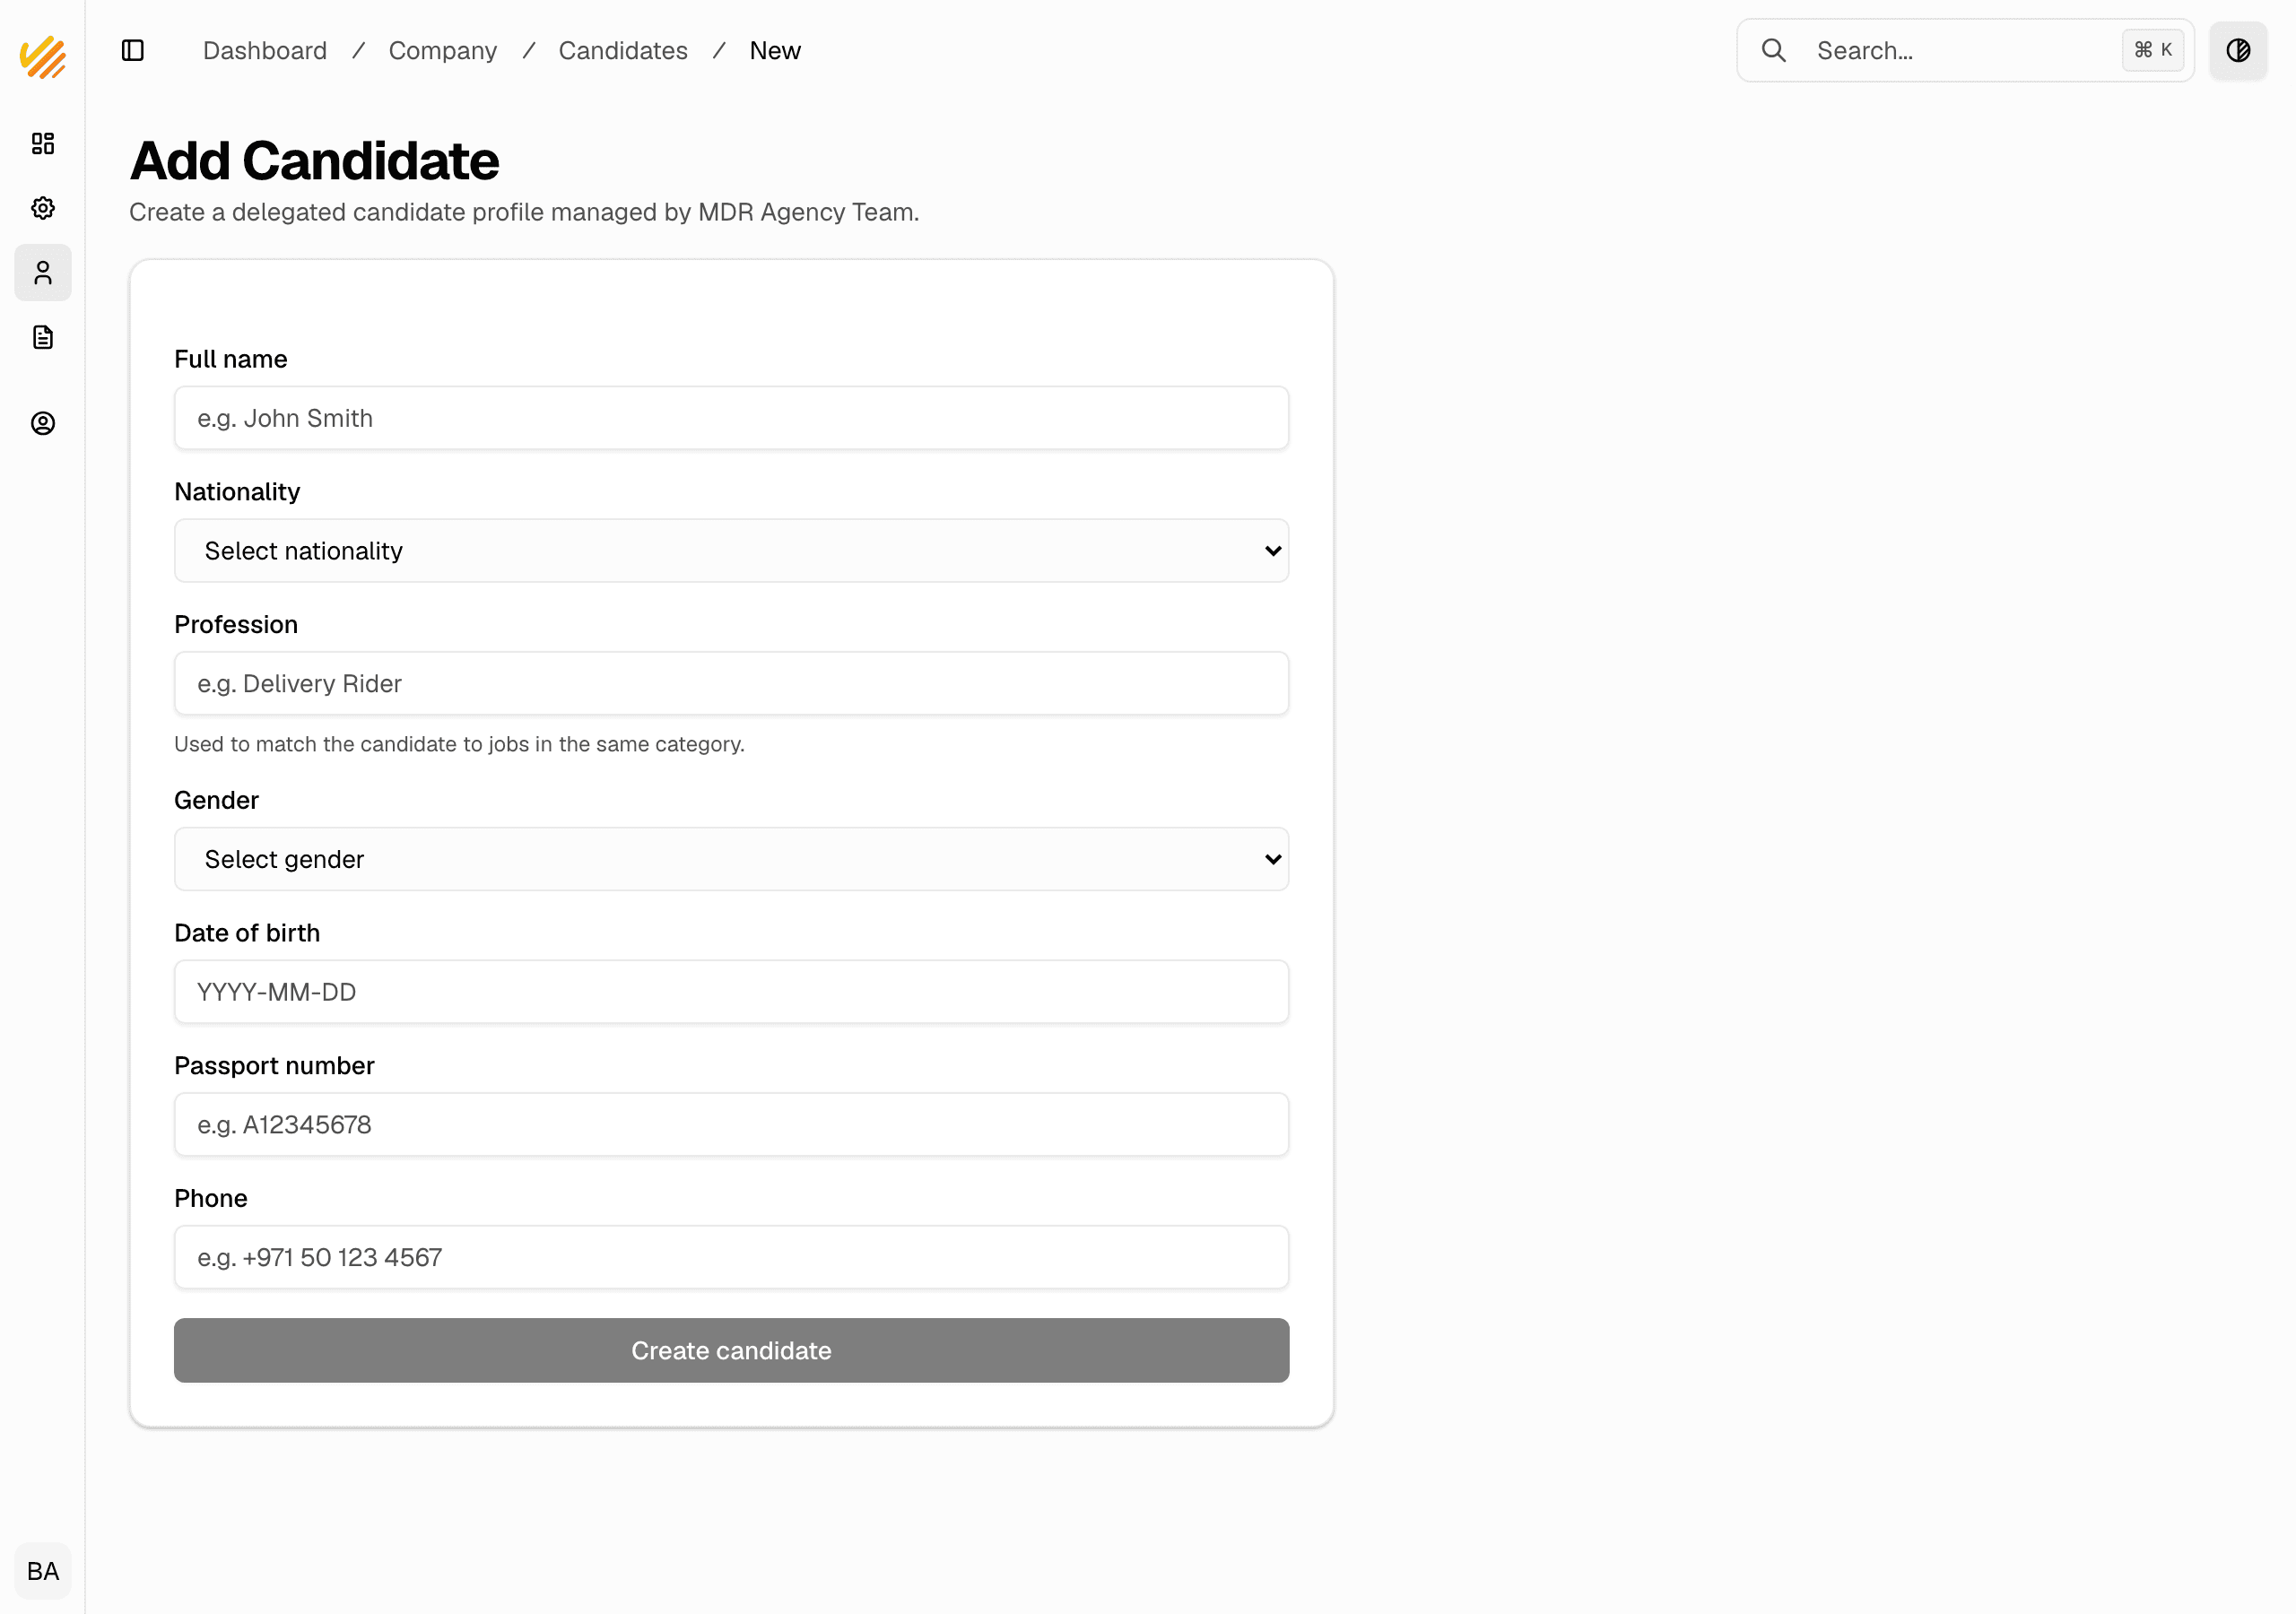Click the Add Candidate heading
2296x1614 pixels.
314,161
